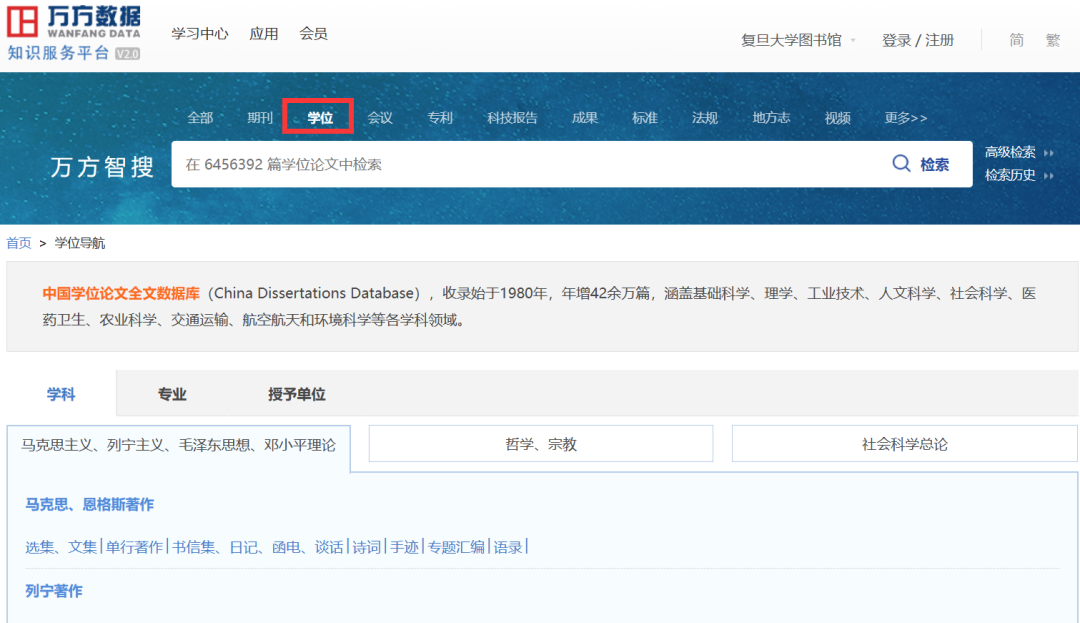1080x623 pixels.
Task: Select 马克思主义、列宁主义 subject category
Action: (x=178, y=445)
